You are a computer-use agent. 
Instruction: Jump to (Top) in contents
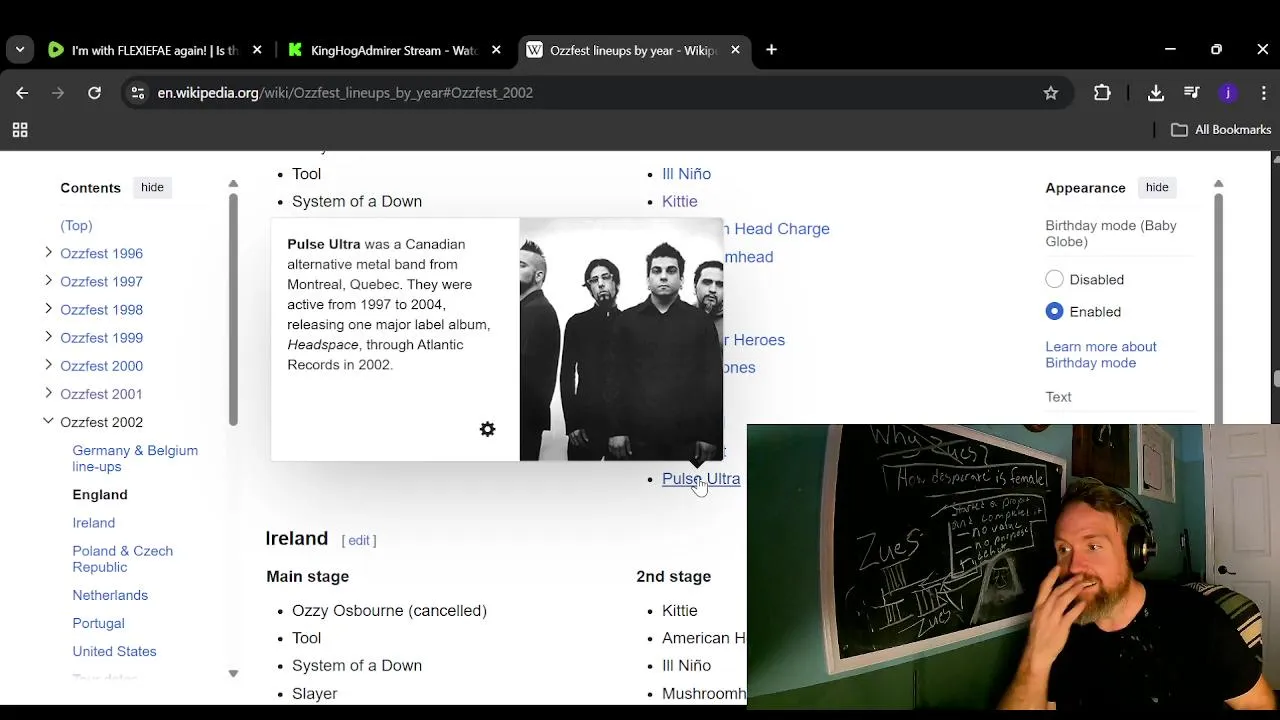[76, 225]
